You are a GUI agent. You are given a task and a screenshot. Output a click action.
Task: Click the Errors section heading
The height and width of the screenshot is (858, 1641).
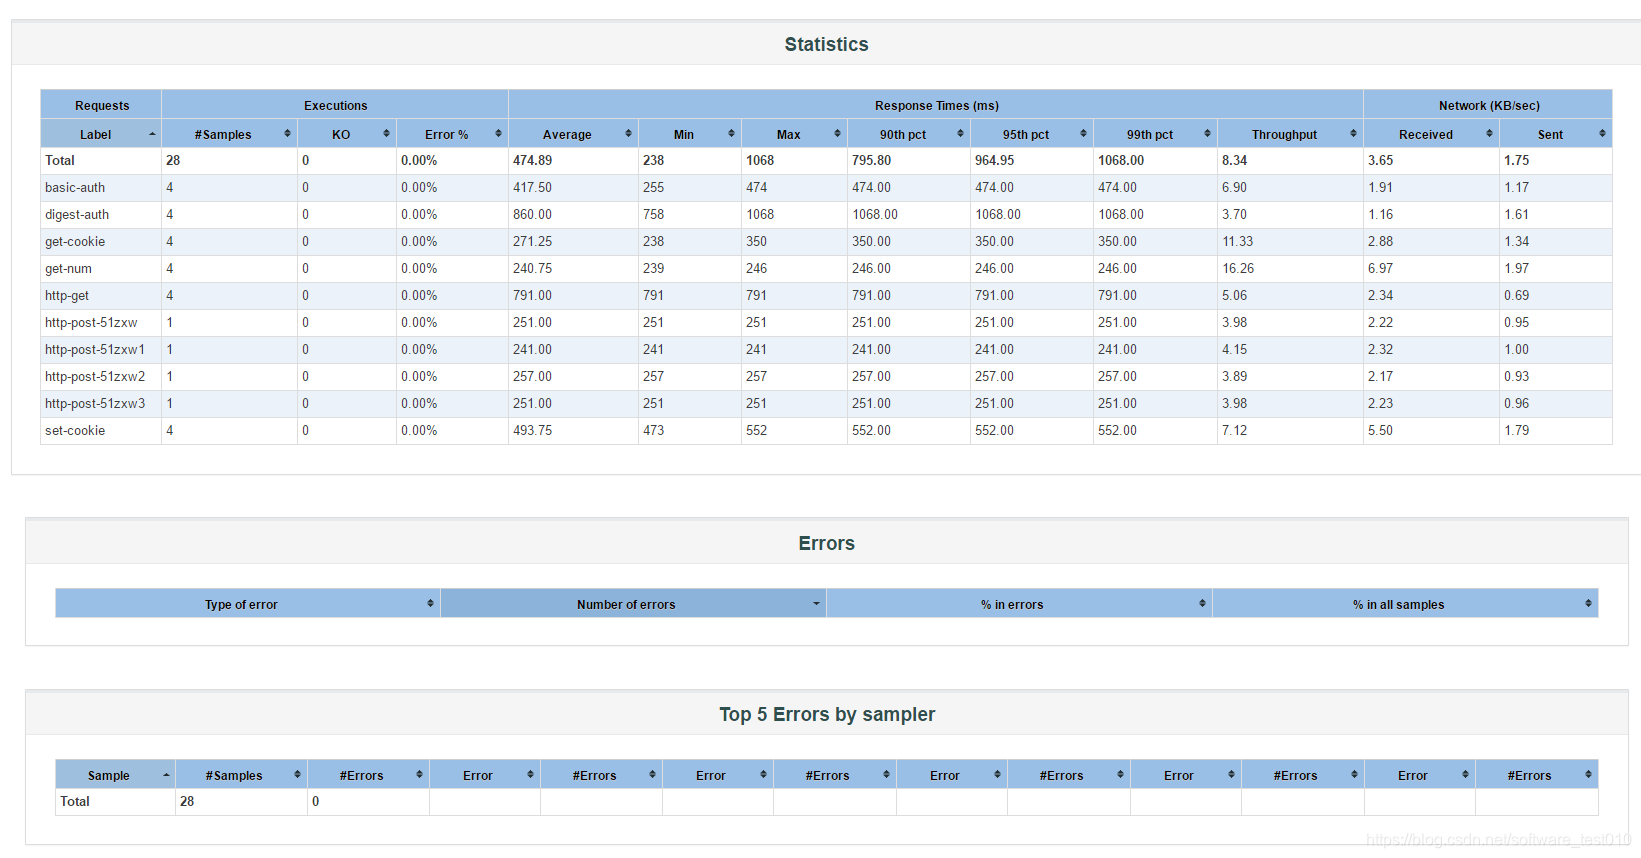click(826, 543)
